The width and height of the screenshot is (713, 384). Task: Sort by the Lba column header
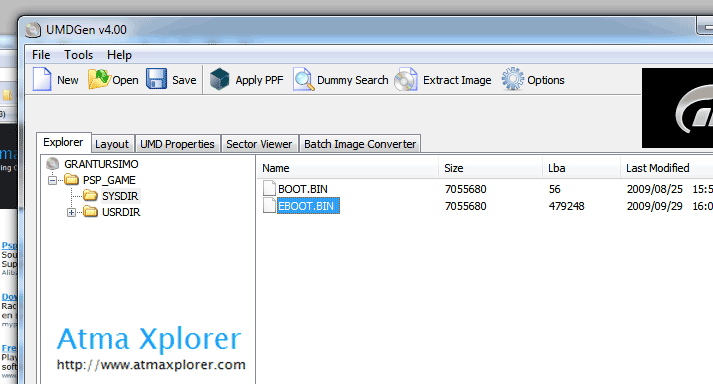(582, 168)
